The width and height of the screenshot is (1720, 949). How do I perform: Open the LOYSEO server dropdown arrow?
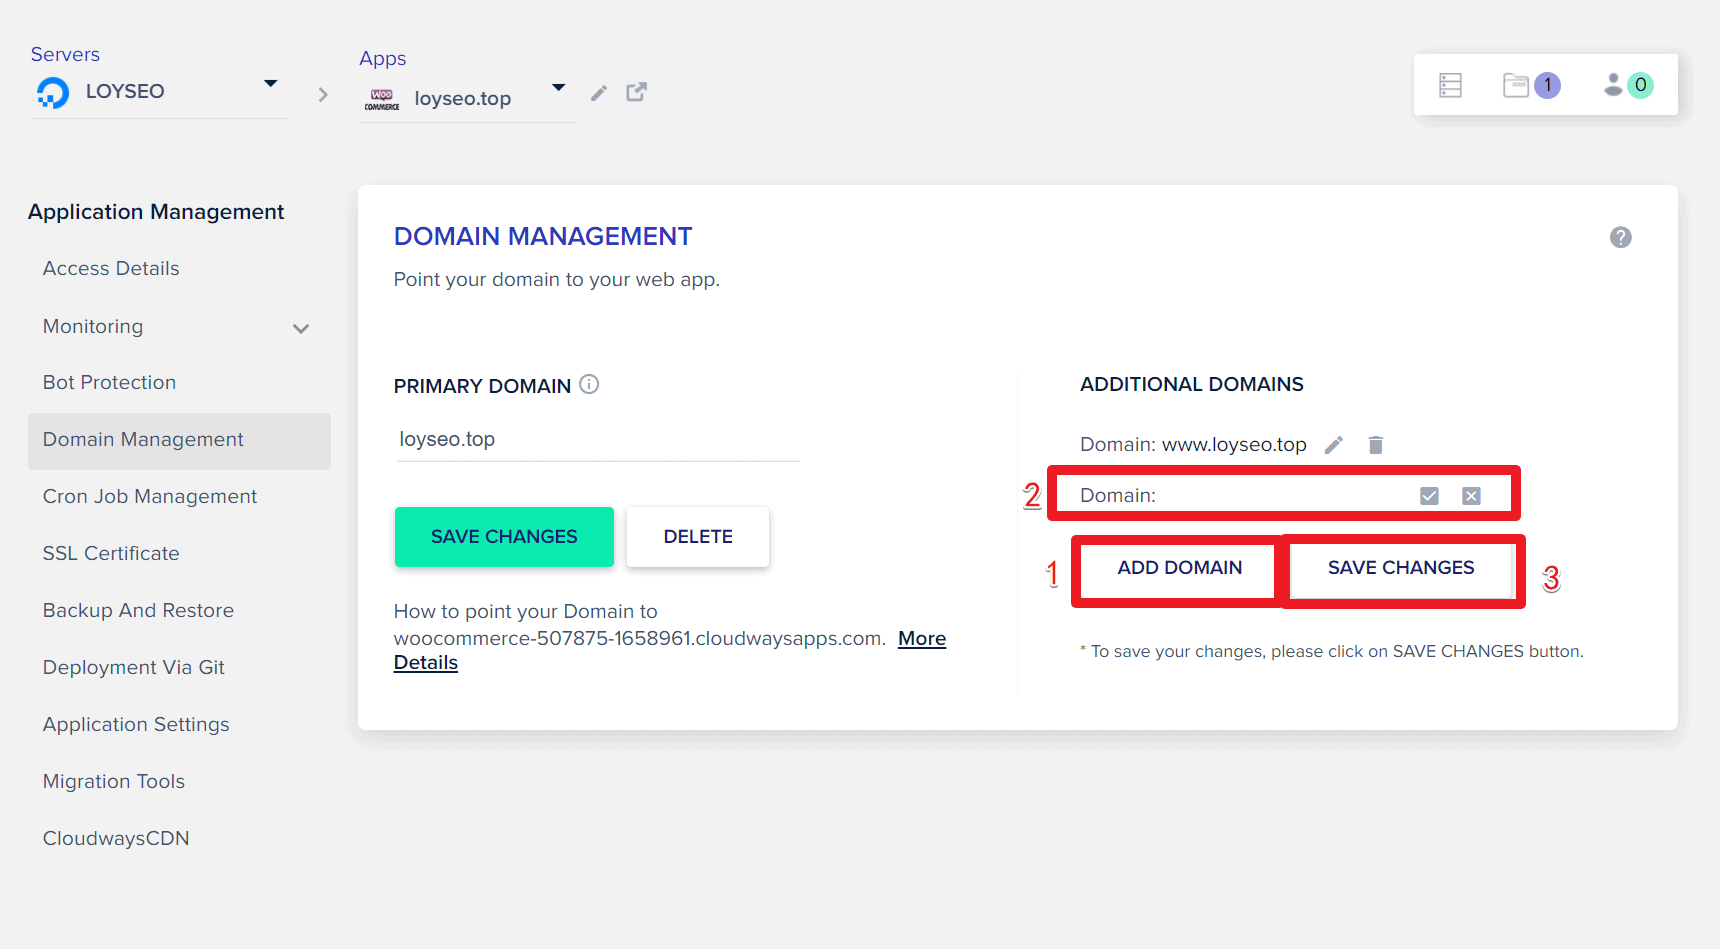click(270, 84)
